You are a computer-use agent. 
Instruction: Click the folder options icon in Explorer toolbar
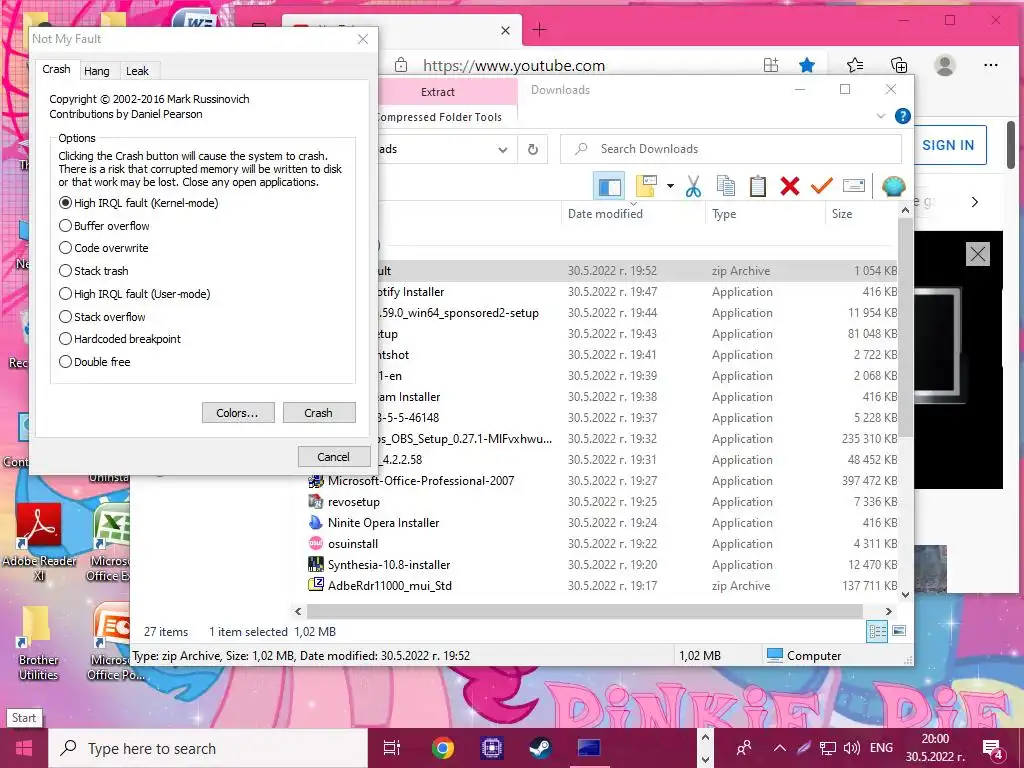[x=646, y=186]
